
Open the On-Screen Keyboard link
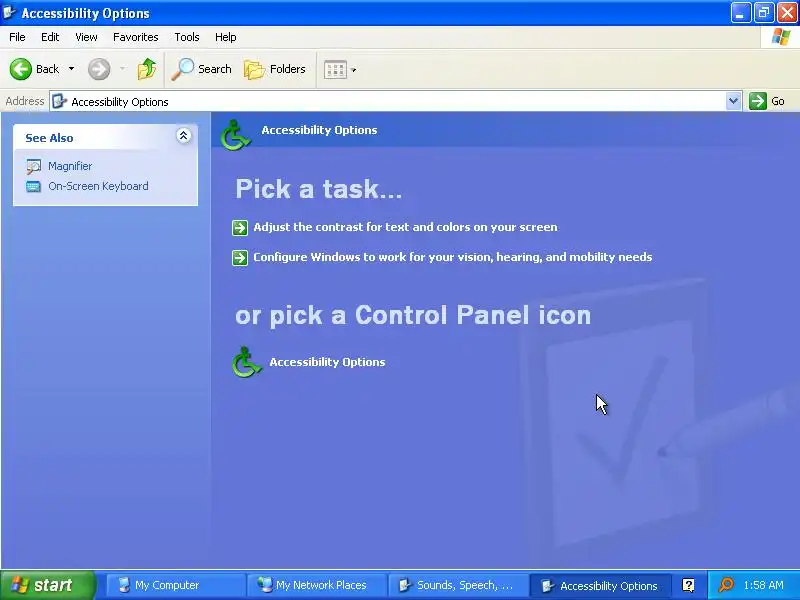click(x=98, y=186)
